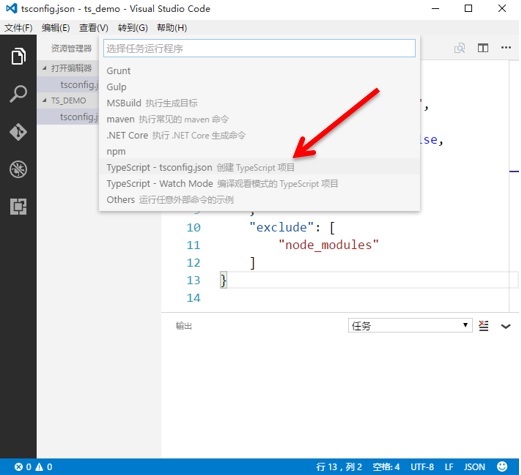Open the 转到(G) menu
This screenshot has width=521, height=475.
pyautogui.click(x=133, y=28)
